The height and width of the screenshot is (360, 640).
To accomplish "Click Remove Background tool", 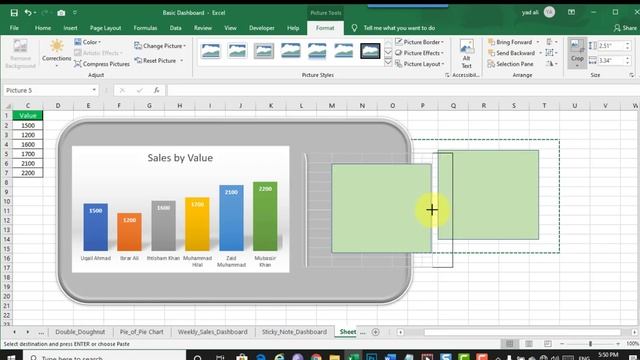I will 20,53.
